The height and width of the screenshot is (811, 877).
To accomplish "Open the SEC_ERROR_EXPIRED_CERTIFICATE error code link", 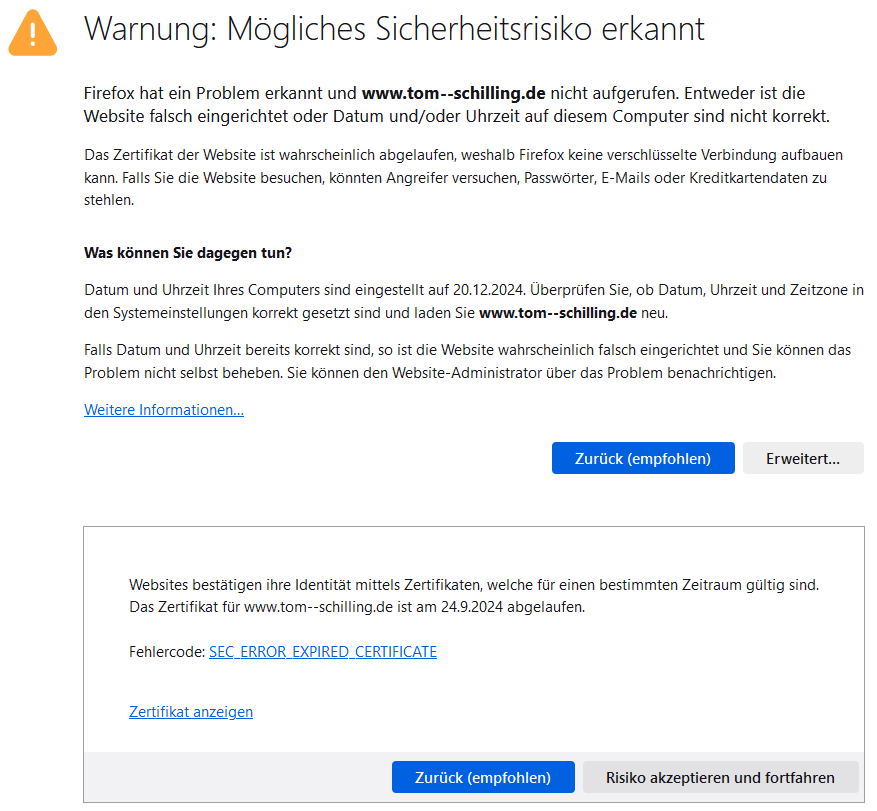I will coord(322,651).
